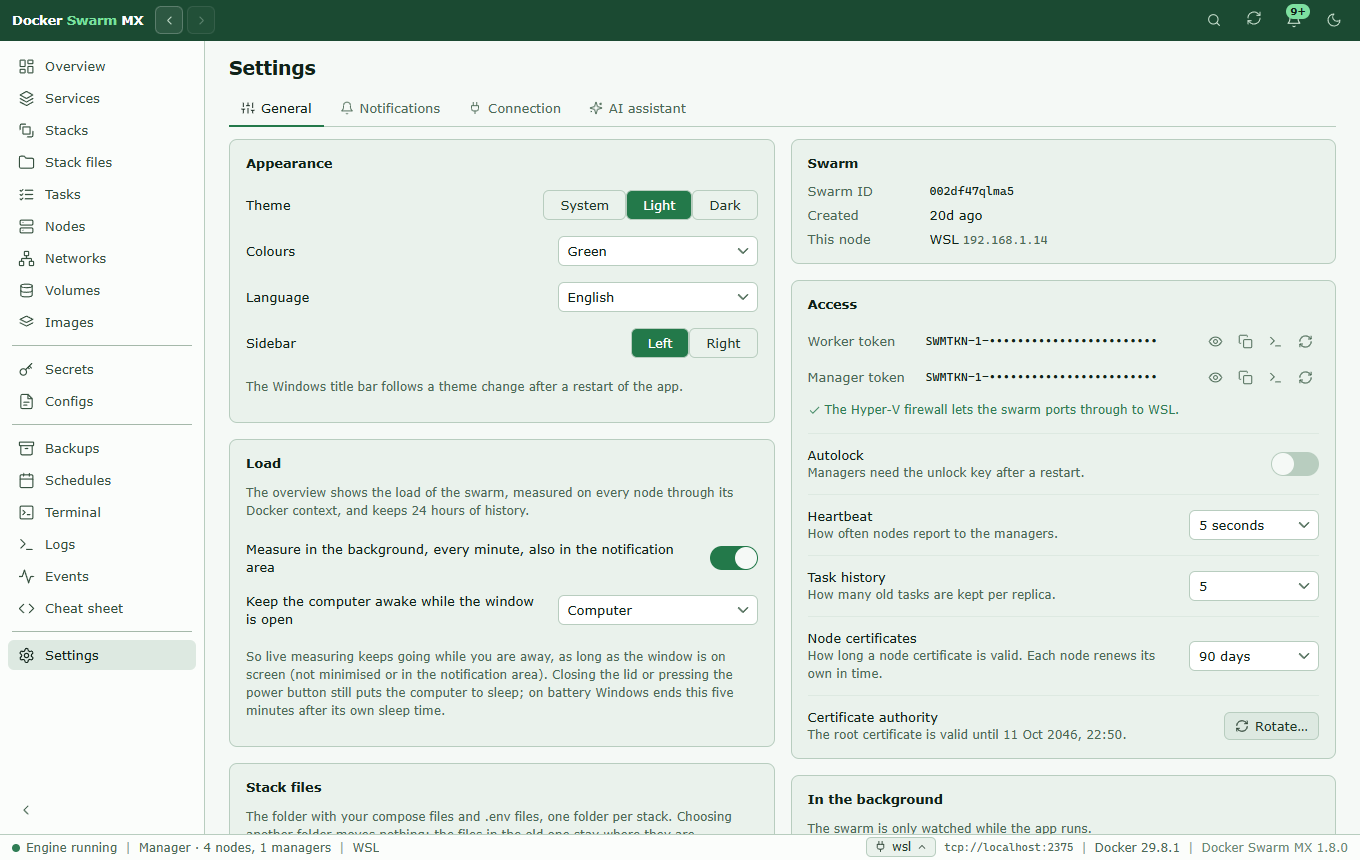Open the keep-awake dropdown showing Computer

pyautogui.click(x=658, y=610)
